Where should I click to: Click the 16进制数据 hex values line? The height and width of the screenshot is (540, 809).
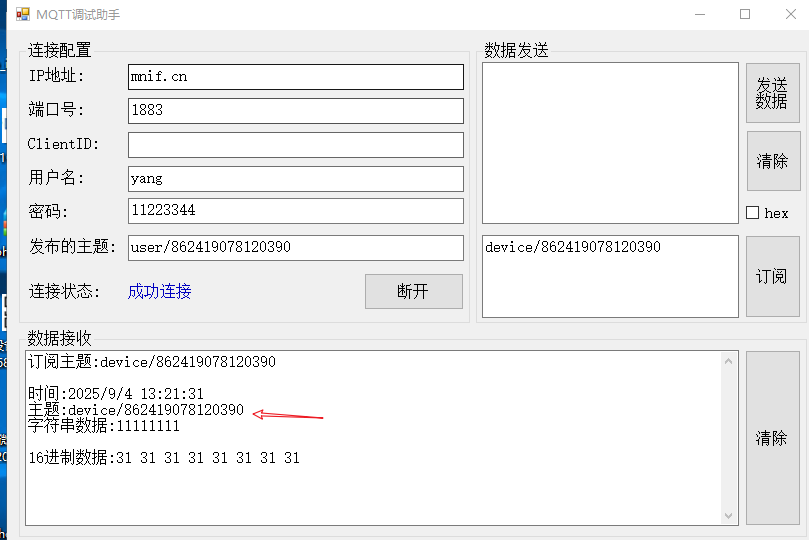(164, 458)
